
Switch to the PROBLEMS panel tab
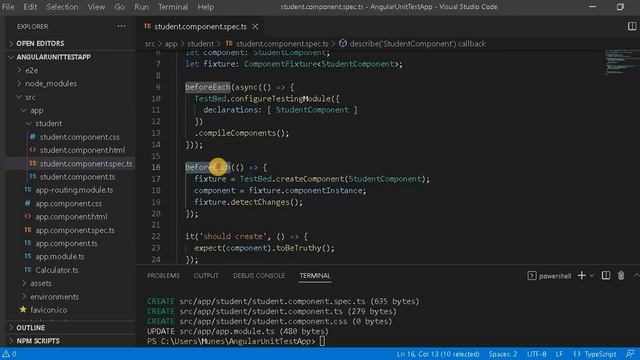(163, 276)
